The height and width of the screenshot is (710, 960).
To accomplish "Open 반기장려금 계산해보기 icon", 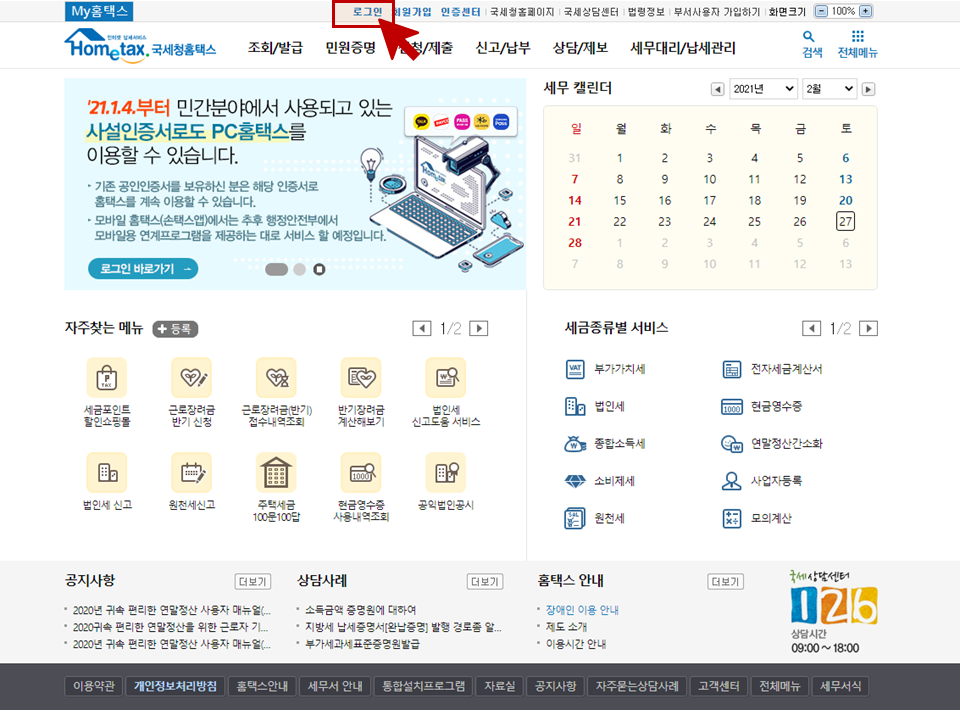I will (x=361, y=378).
